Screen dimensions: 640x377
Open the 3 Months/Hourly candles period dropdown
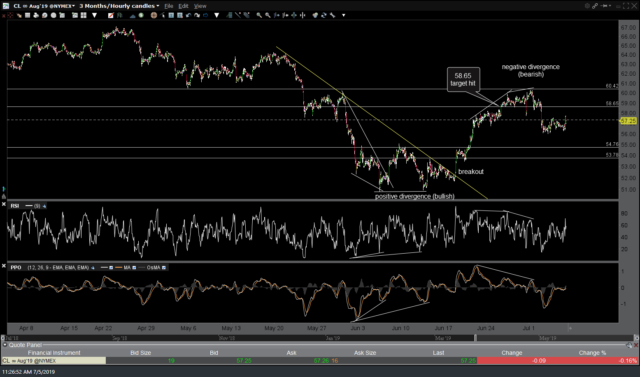119,6
